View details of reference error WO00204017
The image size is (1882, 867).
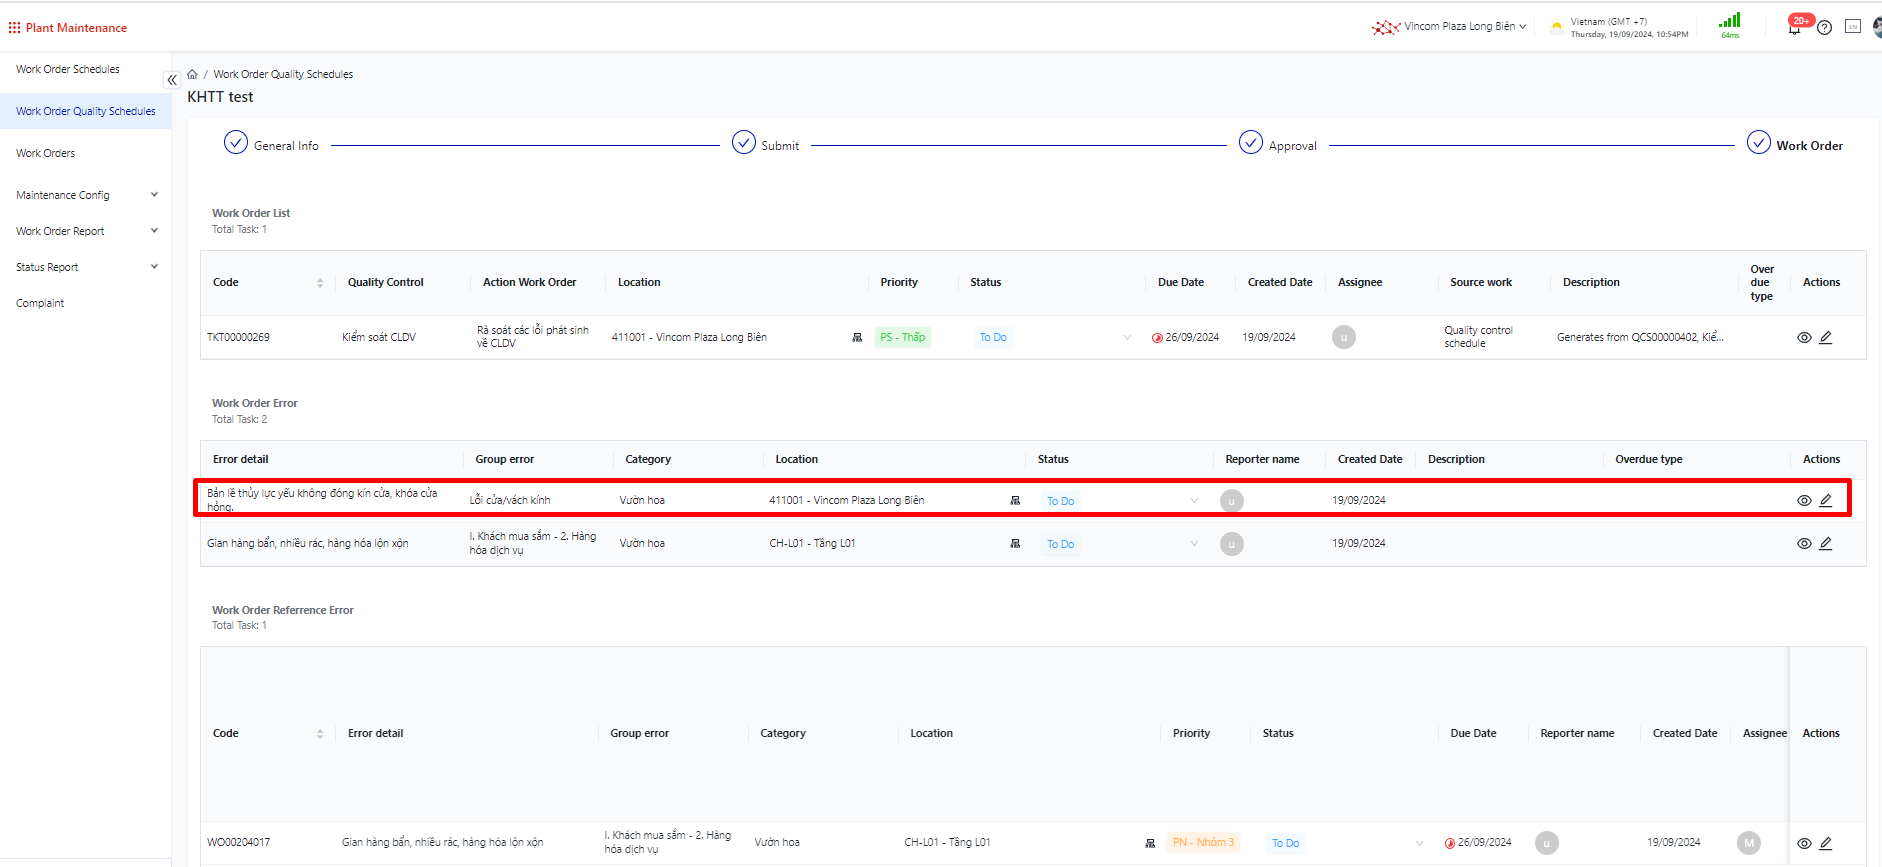pos(1804,844)
